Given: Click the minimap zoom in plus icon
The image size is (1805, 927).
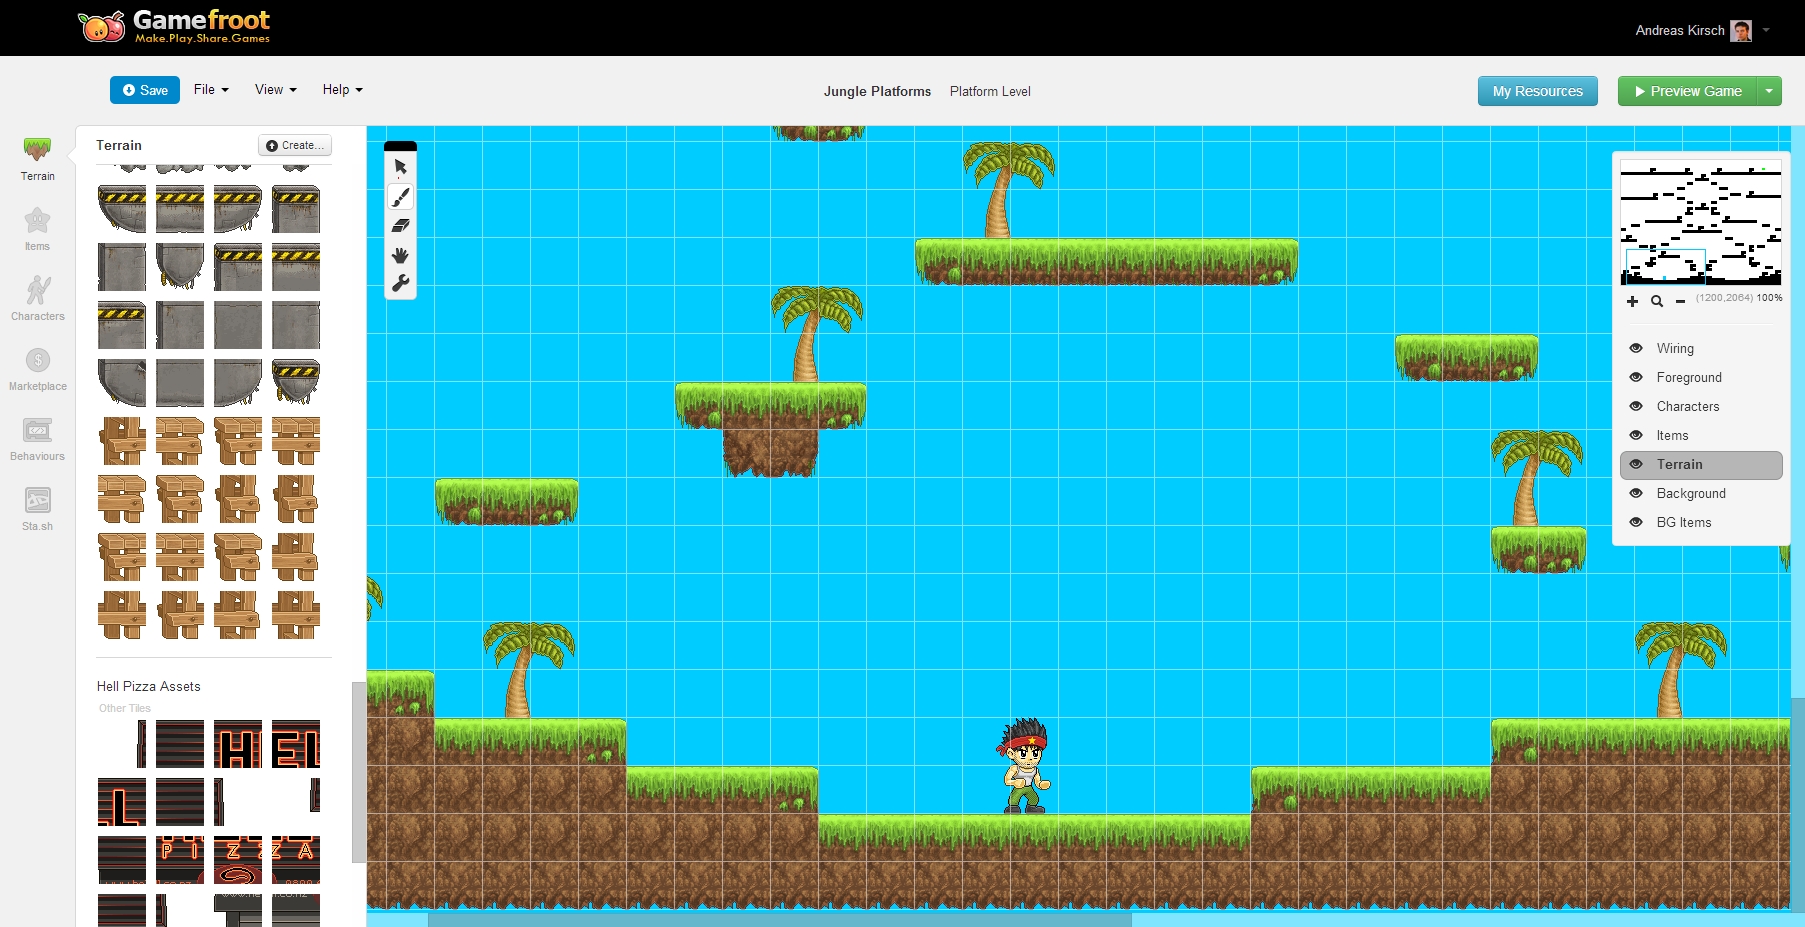Looking at the screenshot, I should (x=1632, y=301).
